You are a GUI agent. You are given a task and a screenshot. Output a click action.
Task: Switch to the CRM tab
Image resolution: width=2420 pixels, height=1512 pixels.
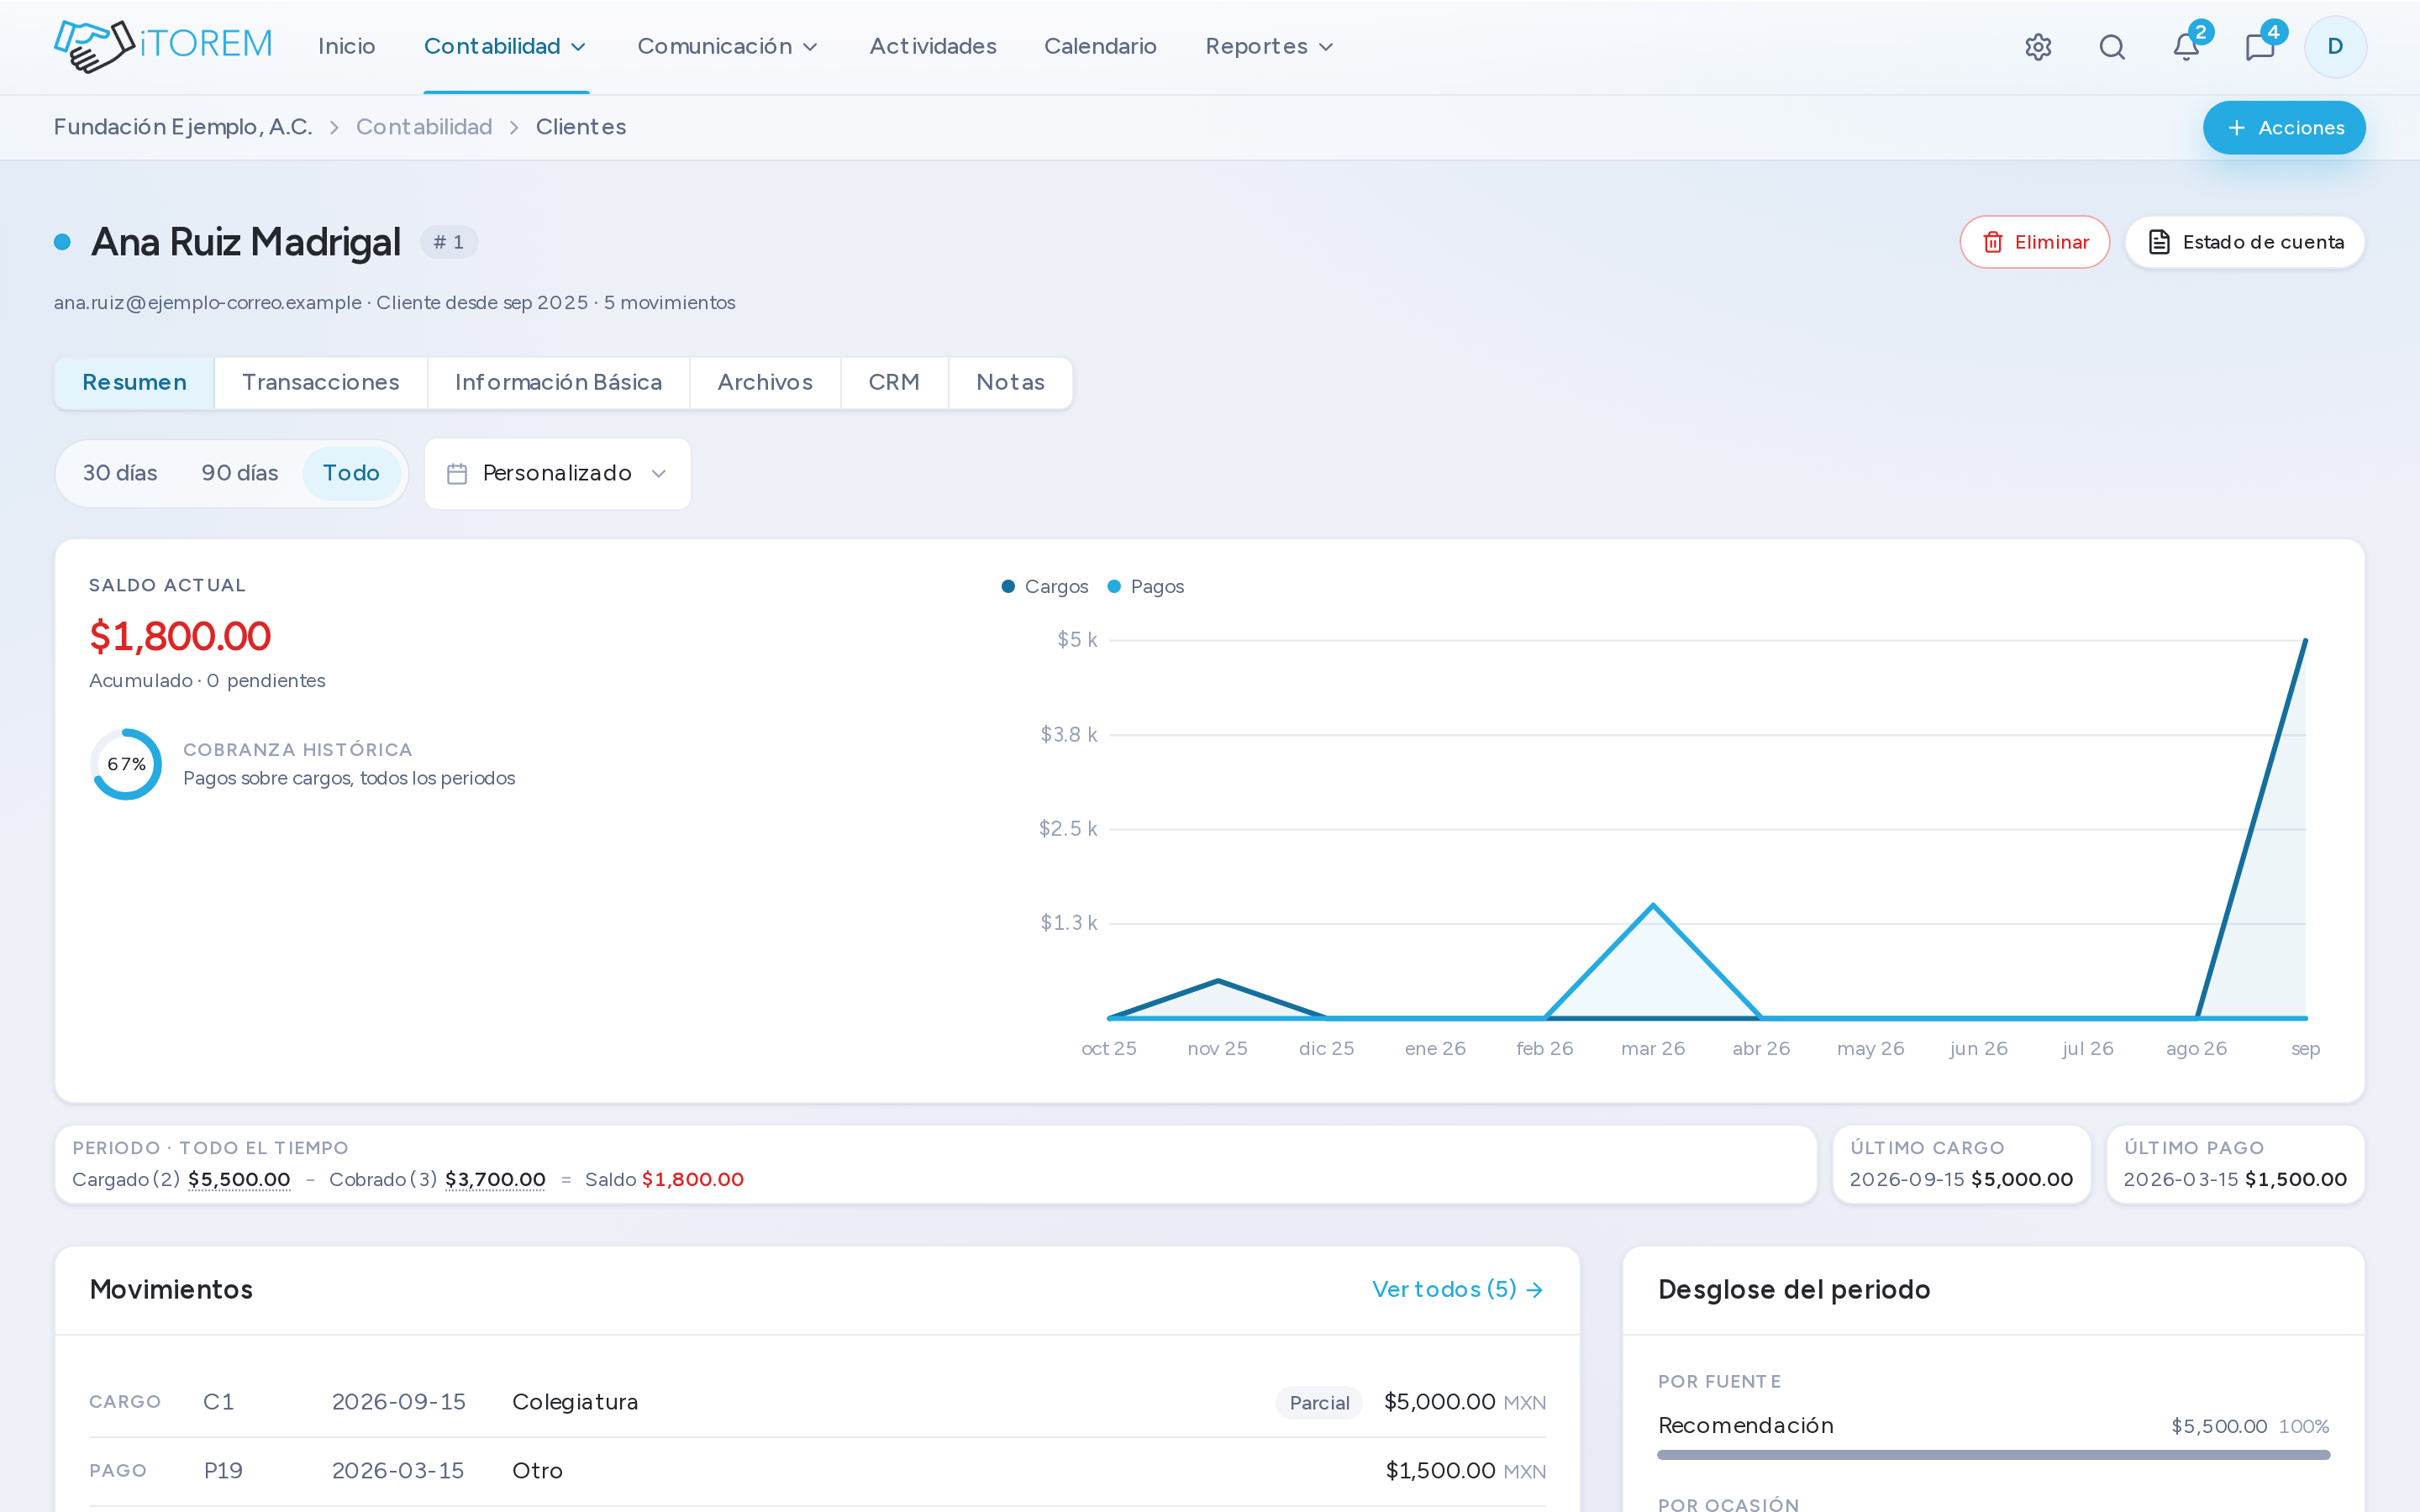(894, 383)
